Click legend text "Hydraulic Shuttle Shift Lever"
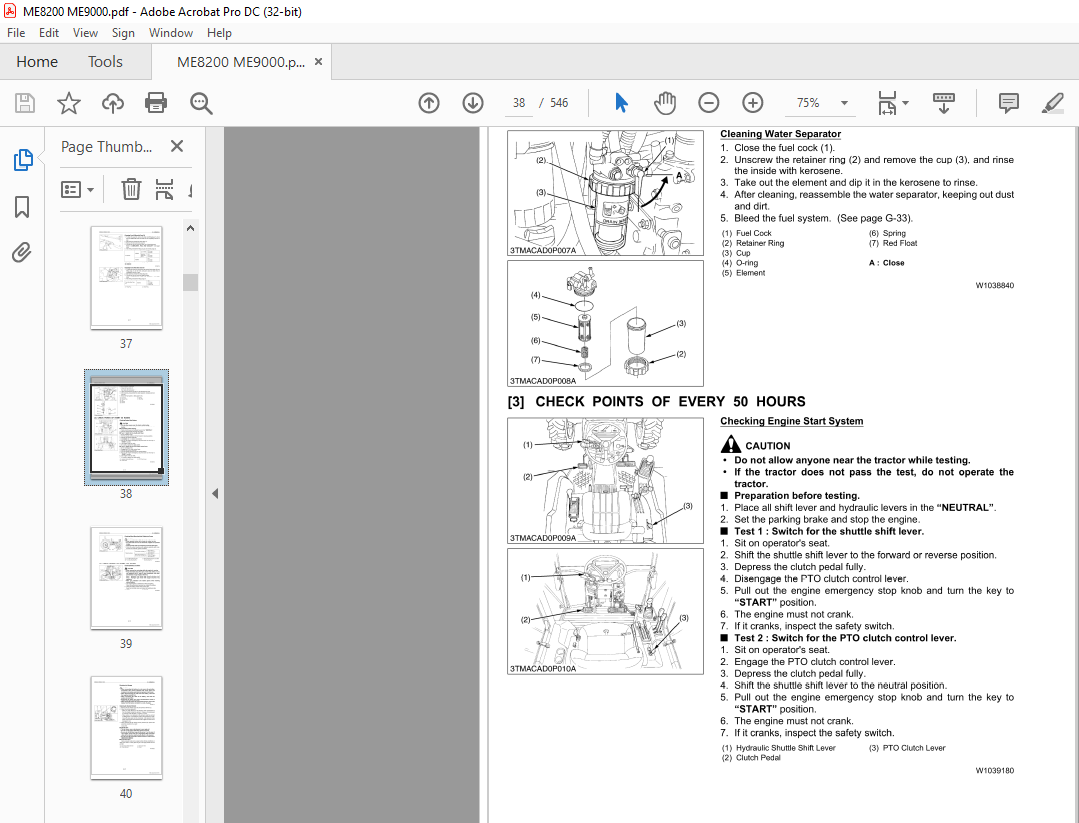This screenshot has width=1079, height=823. (786, 748)
